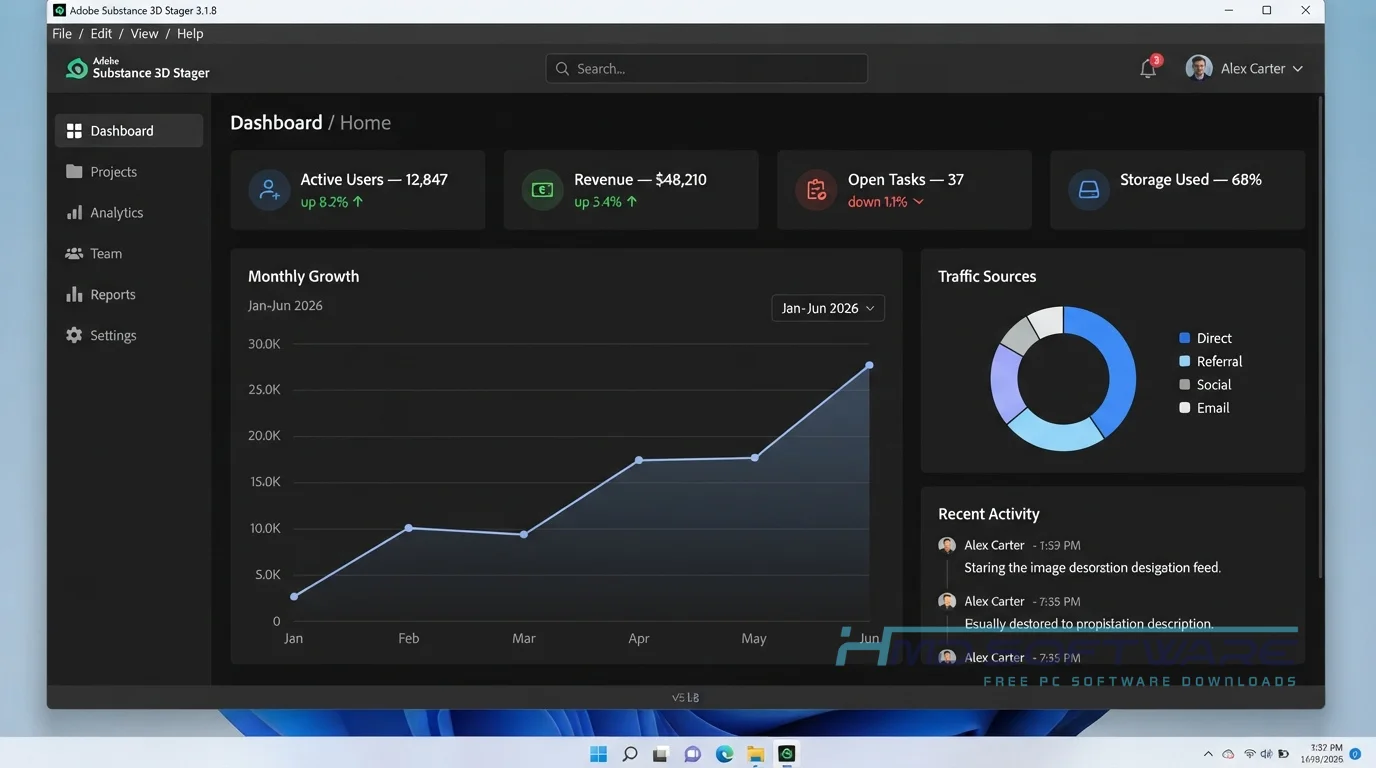Image resolution: width=1376 pixels, height=768 pixels.
Task: Open the Help menu
Action: [x=190, y=33]
